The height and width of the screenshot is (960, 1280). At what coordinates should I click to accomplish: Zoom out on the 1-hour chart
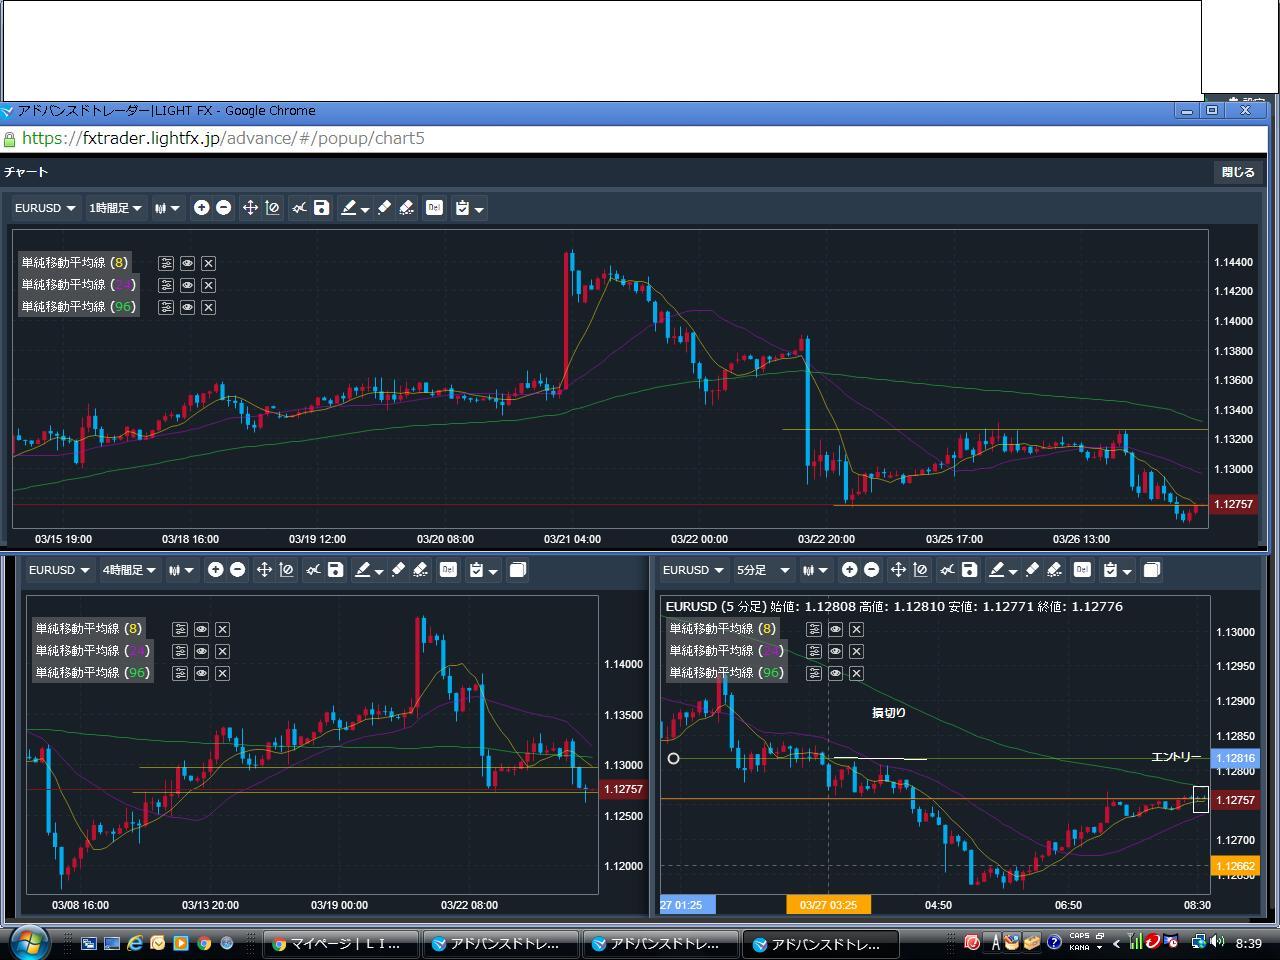tap(224, 208)
